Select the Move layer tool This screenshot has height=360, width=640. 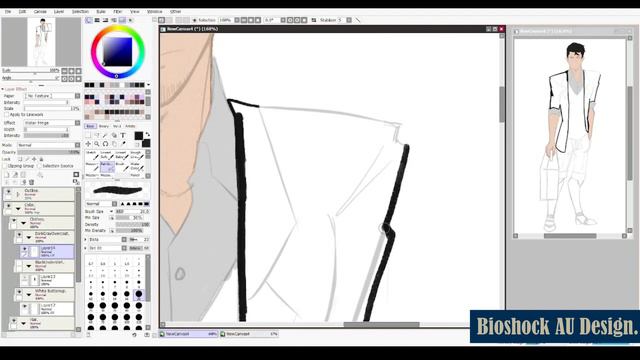(88, 144)
